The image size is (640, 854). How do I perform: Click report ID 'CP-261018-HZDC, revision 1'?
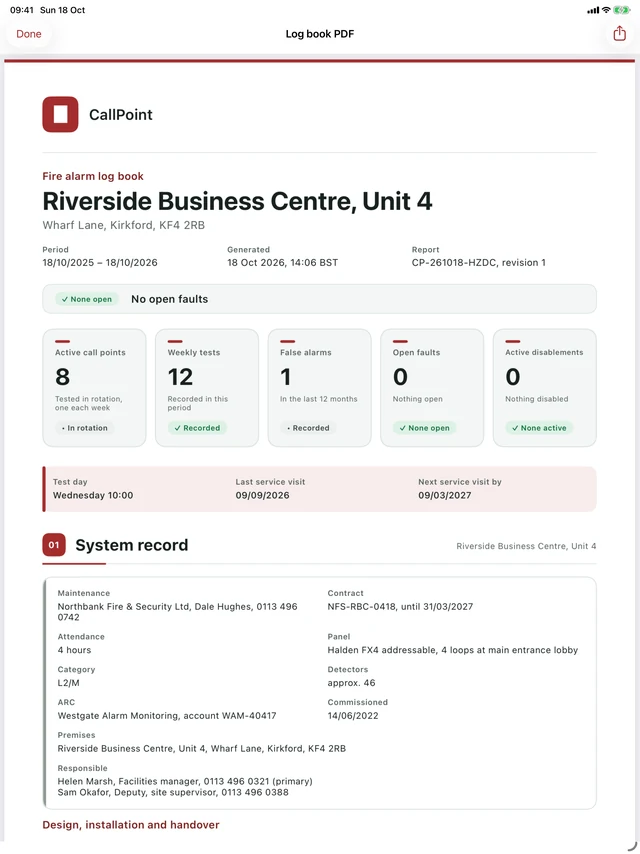(x=479, y=263)
